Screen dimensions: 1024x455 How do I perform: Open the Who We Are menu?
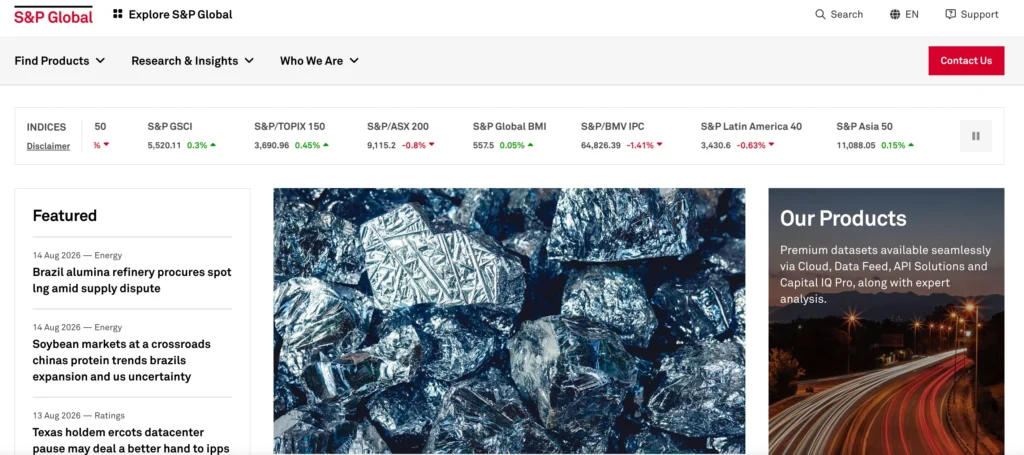click(x=312, y=61)
